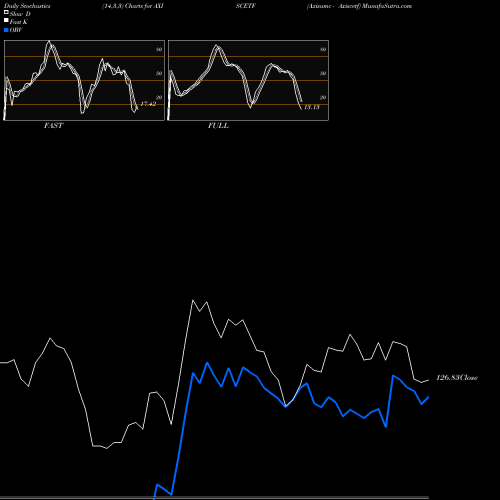Click the 80 level label in FAST chart
This screenshot has width=500, height=500.
[159, 49]
